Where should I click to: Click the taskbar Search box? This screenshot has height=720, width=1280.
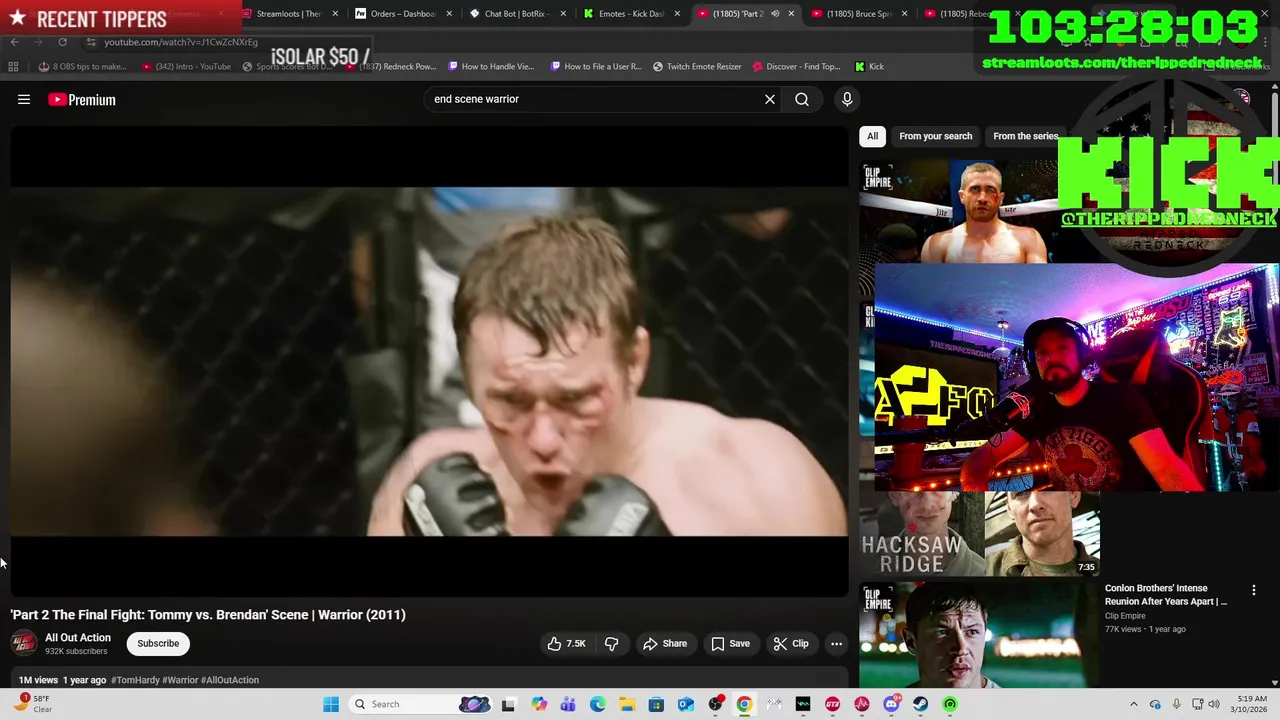[x=420, y=704]
